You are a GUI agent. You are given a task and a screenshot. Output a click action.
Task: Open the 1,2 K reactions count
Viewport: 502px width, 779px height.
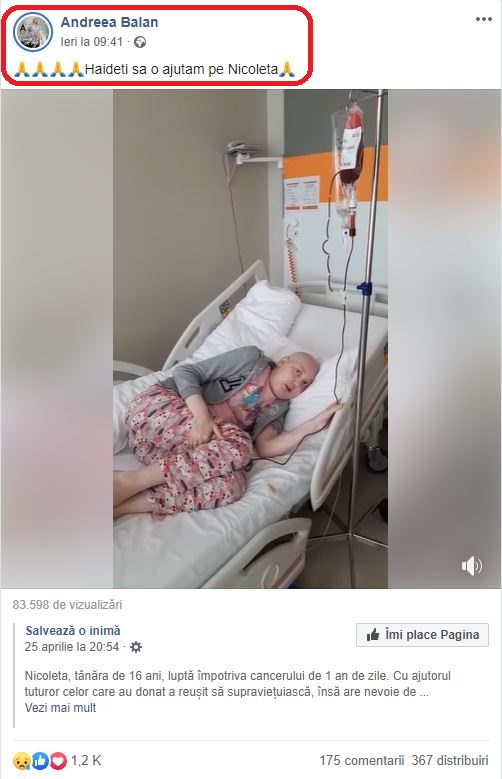tap(86, 760)
